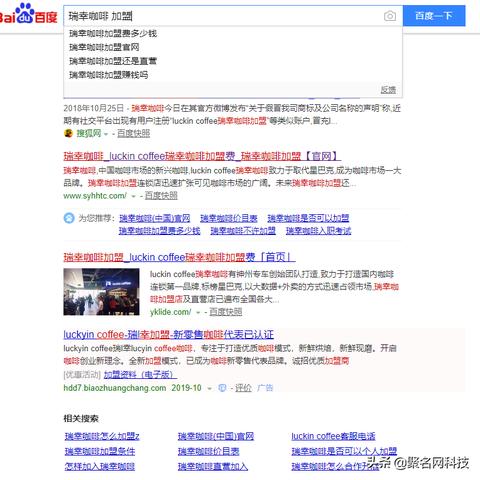
Task: Click the luckin coffee store thumbnail
Action: click(101, 292)
